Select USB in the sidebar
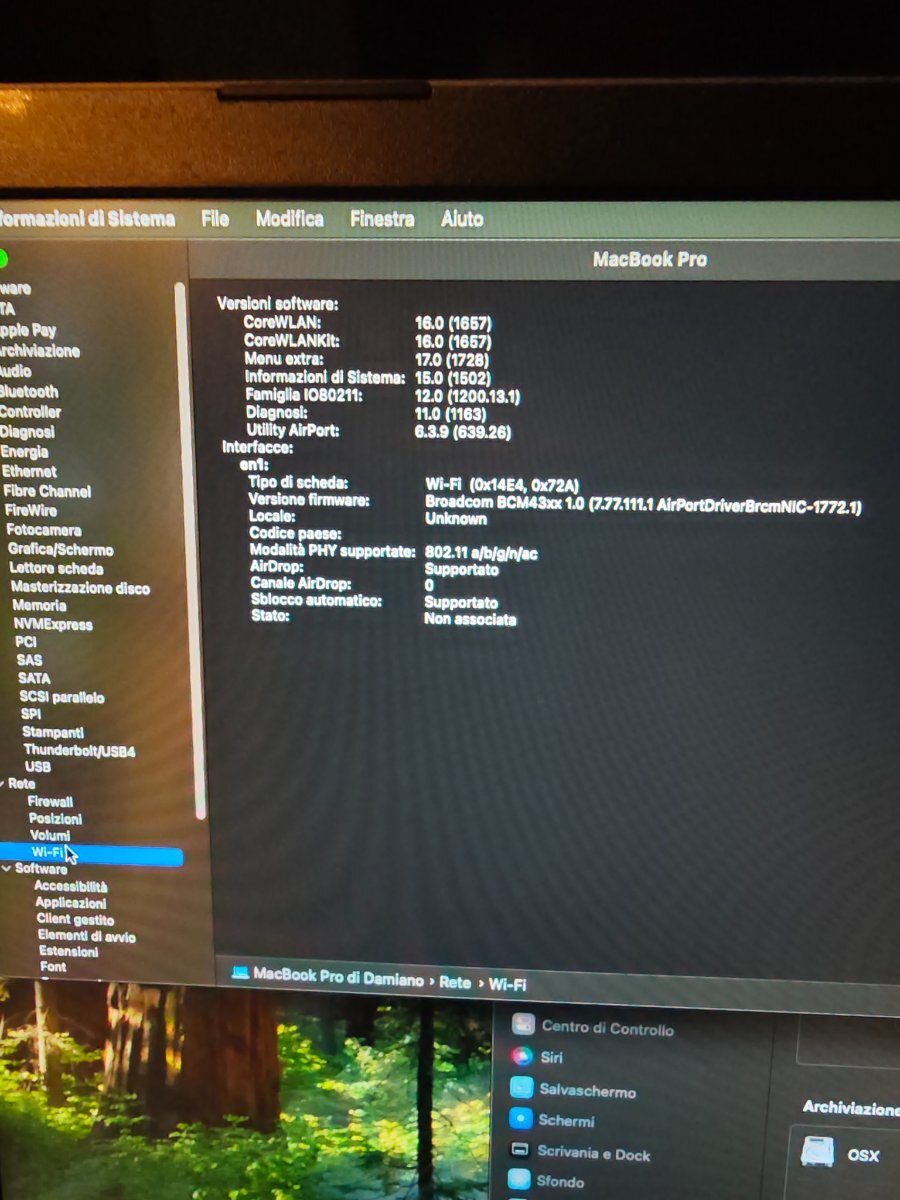Image resolution: width=900 pixels, height=1200 pixels. tap(38, 767)
